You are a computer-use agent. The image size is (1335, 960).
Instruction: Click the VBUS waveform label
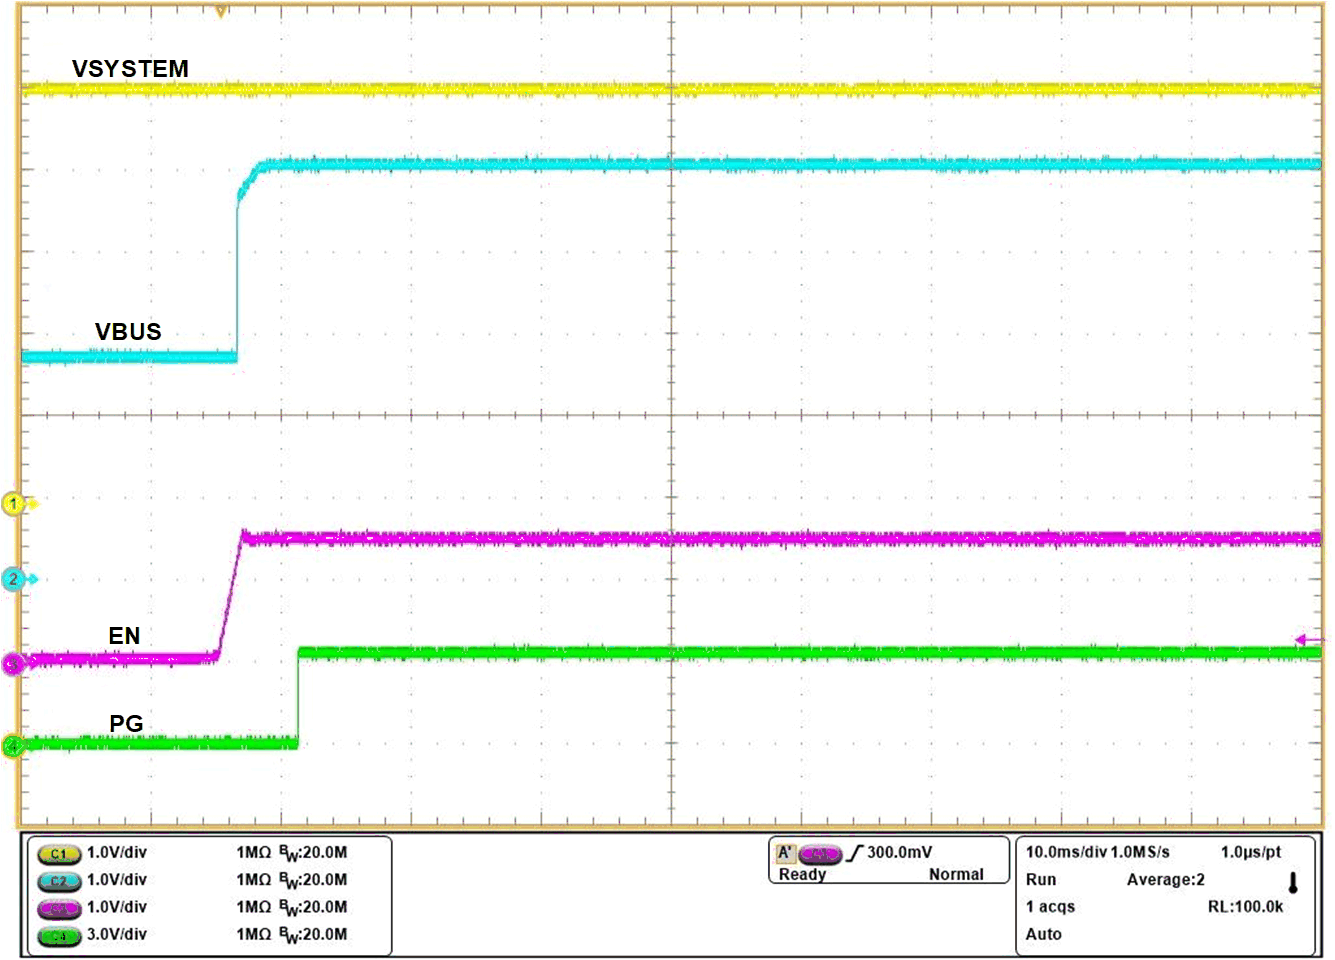tap(128, 332)
